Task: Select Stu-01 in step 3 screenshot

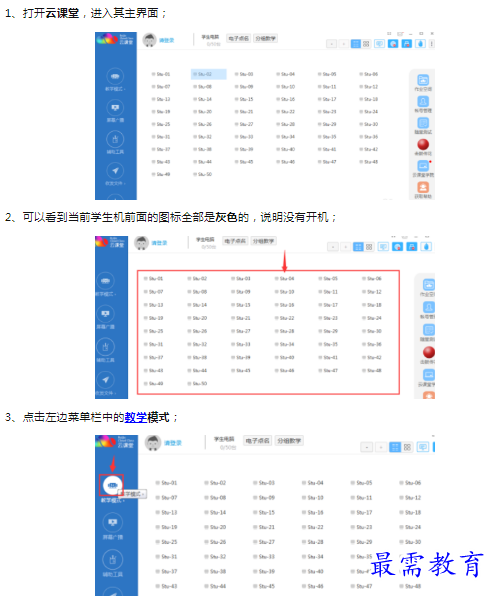Action: (167, 483)
